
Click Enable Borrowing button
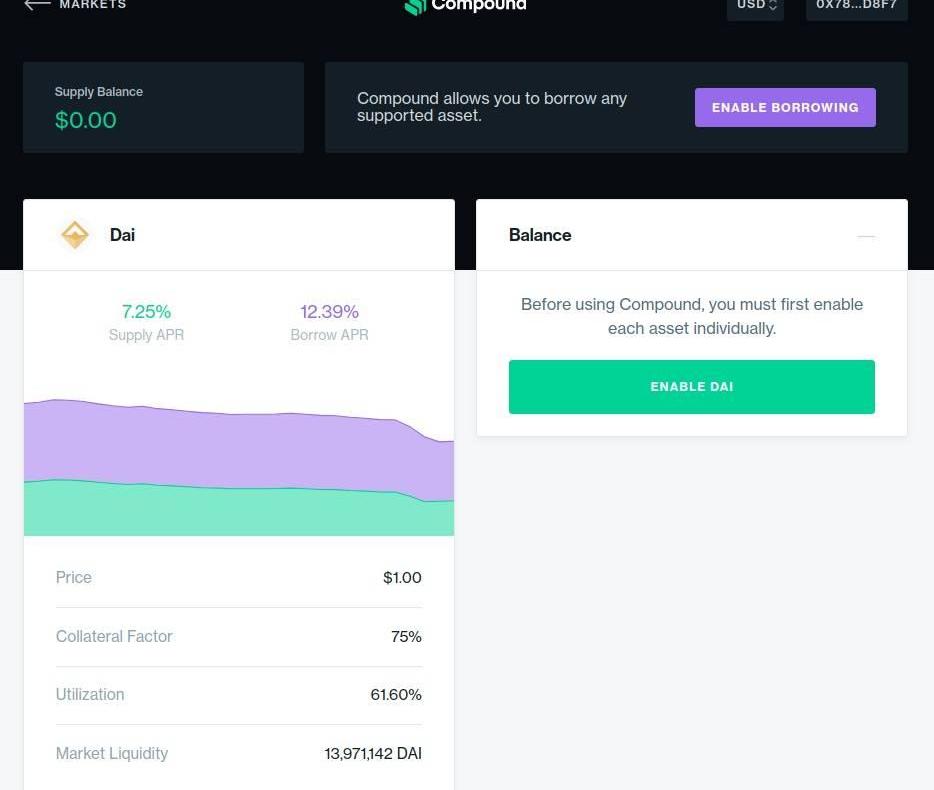[x=785, y=107]
